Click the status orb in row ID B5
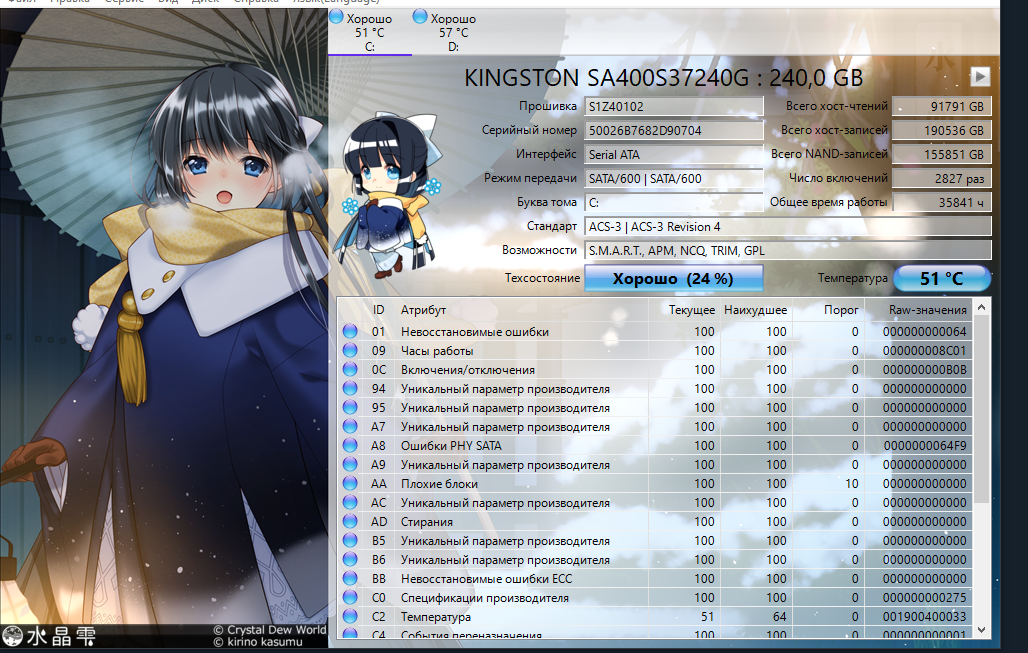The width and height of the screenshot is (1028, 653). tap(350, 540)
